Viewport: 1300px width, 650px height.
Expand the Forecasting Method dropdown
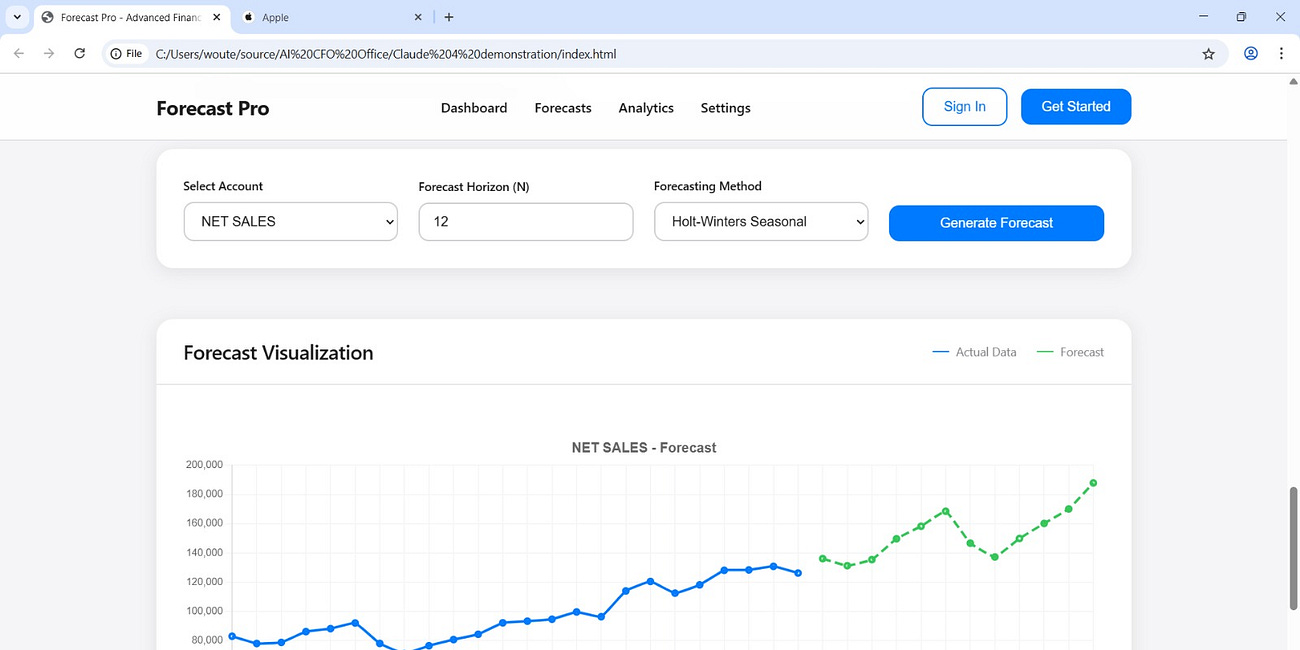click(x=761, y=222)
